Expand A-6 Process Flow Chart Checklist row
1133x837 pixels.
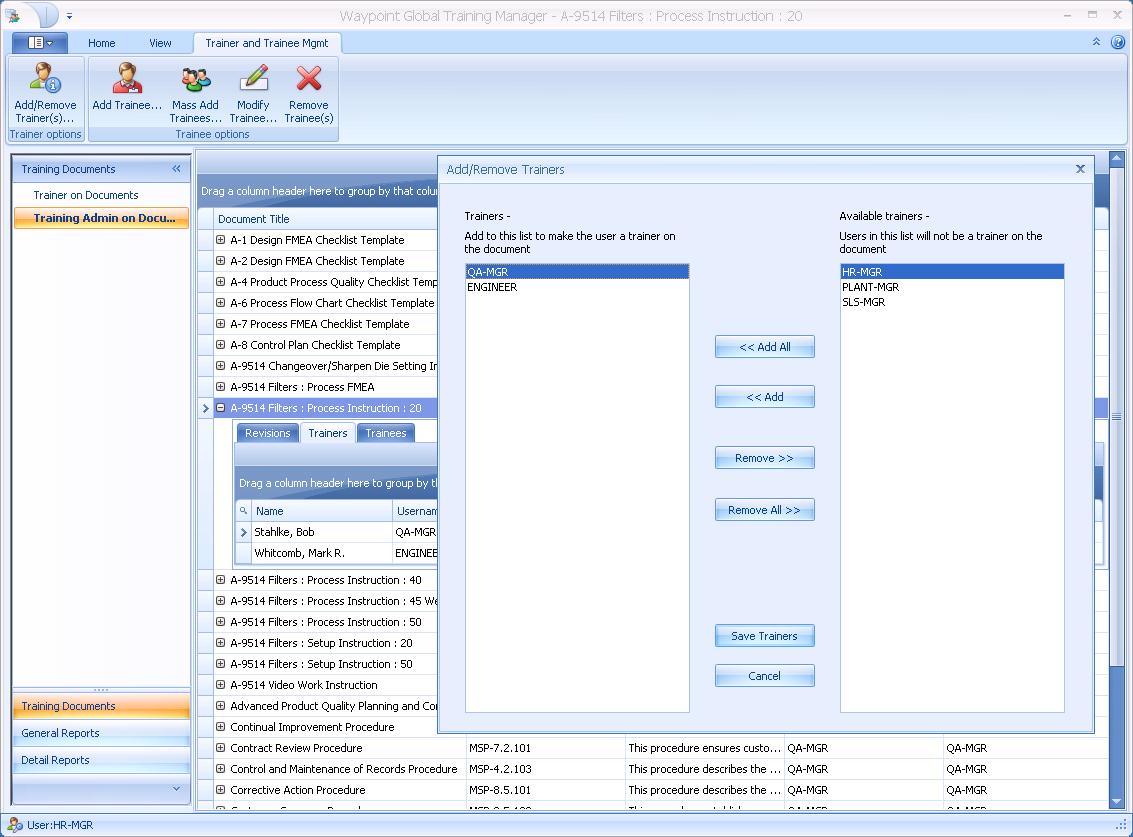click(x=220, y=302)
